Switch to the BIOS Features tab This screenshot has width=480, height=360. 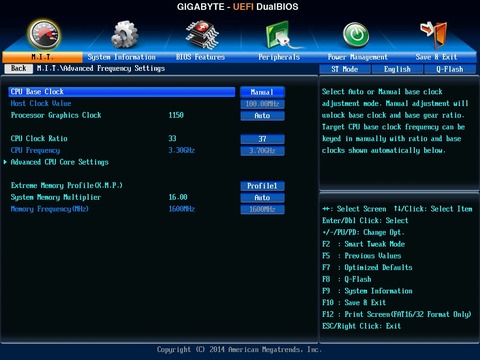point(200,57)
